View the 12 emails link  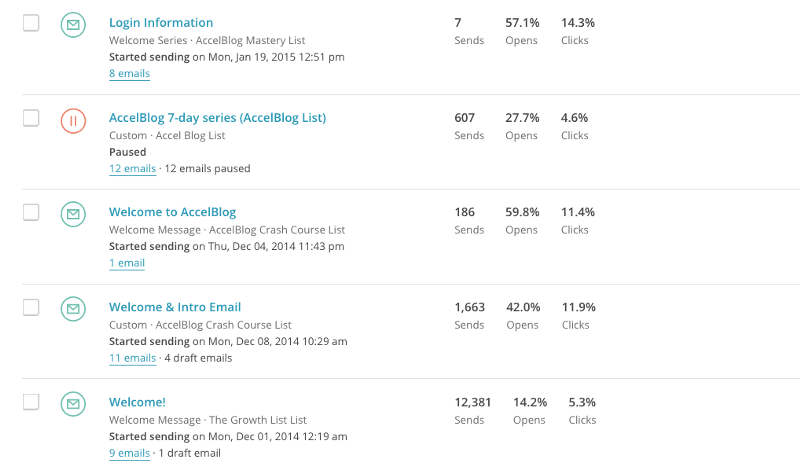coord(132,169)
